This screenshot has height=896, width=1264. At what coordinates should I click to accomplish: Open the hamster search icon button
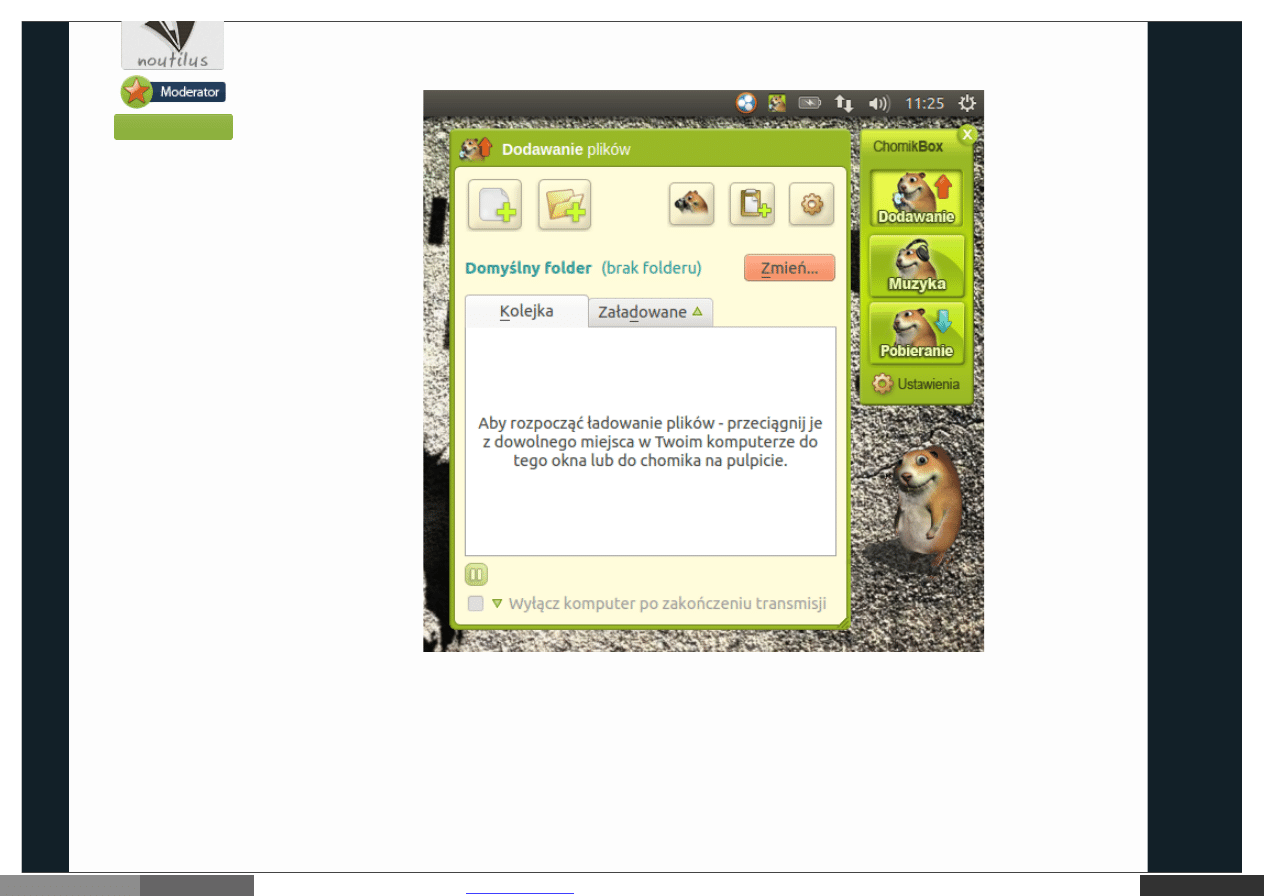pyautogui.click(x=691, y=204)
